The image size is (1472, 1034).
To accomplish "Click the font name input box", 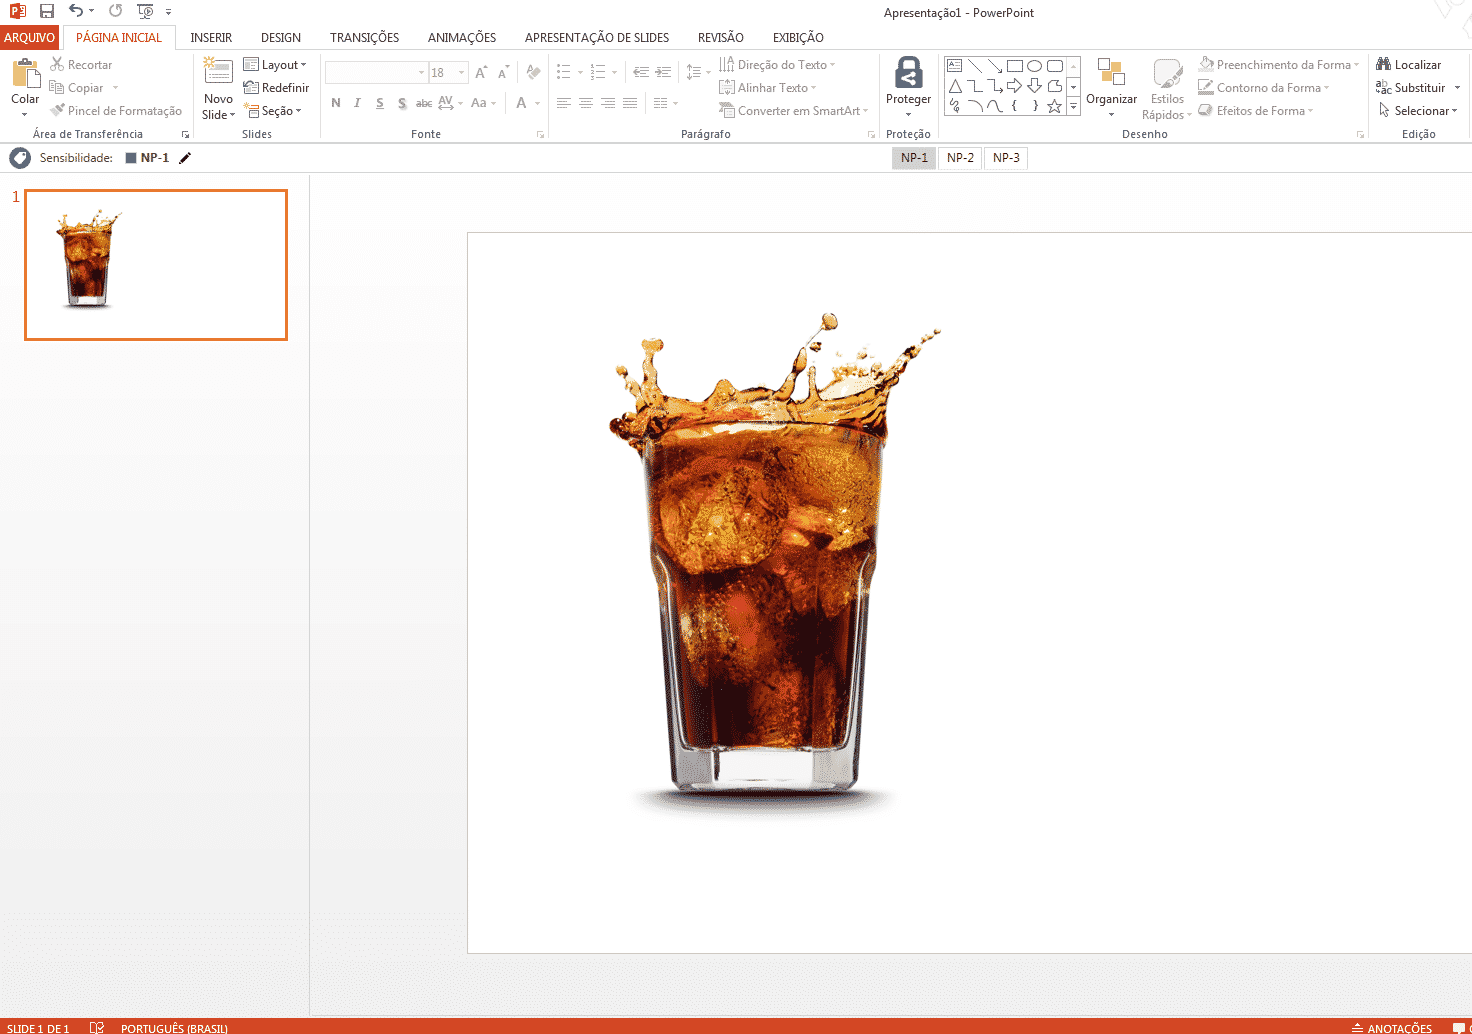I will coord(376,72).
